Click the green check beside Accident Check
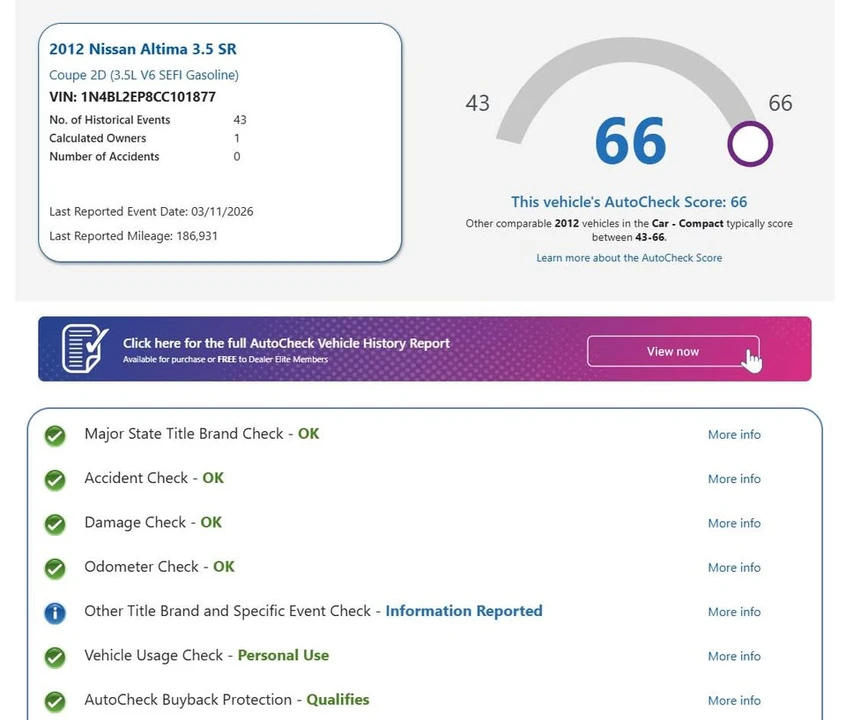This screenshot has width=846, height=720. point(55,479)
